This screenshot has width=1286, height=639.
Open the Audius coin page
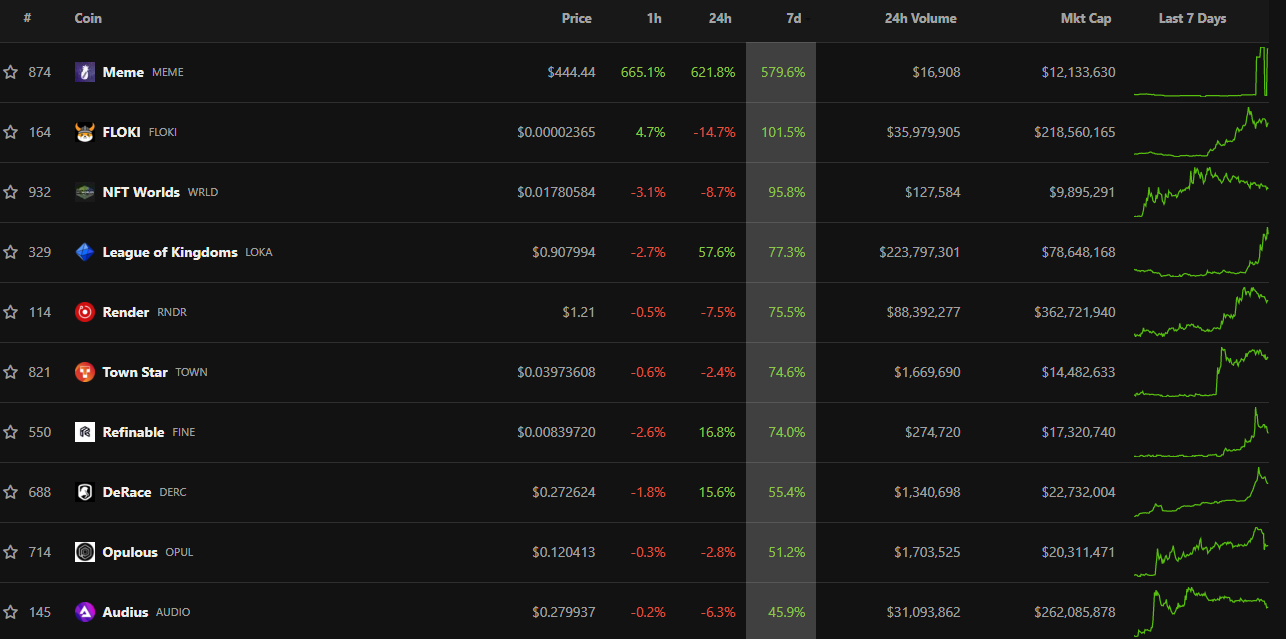(125, 612)
